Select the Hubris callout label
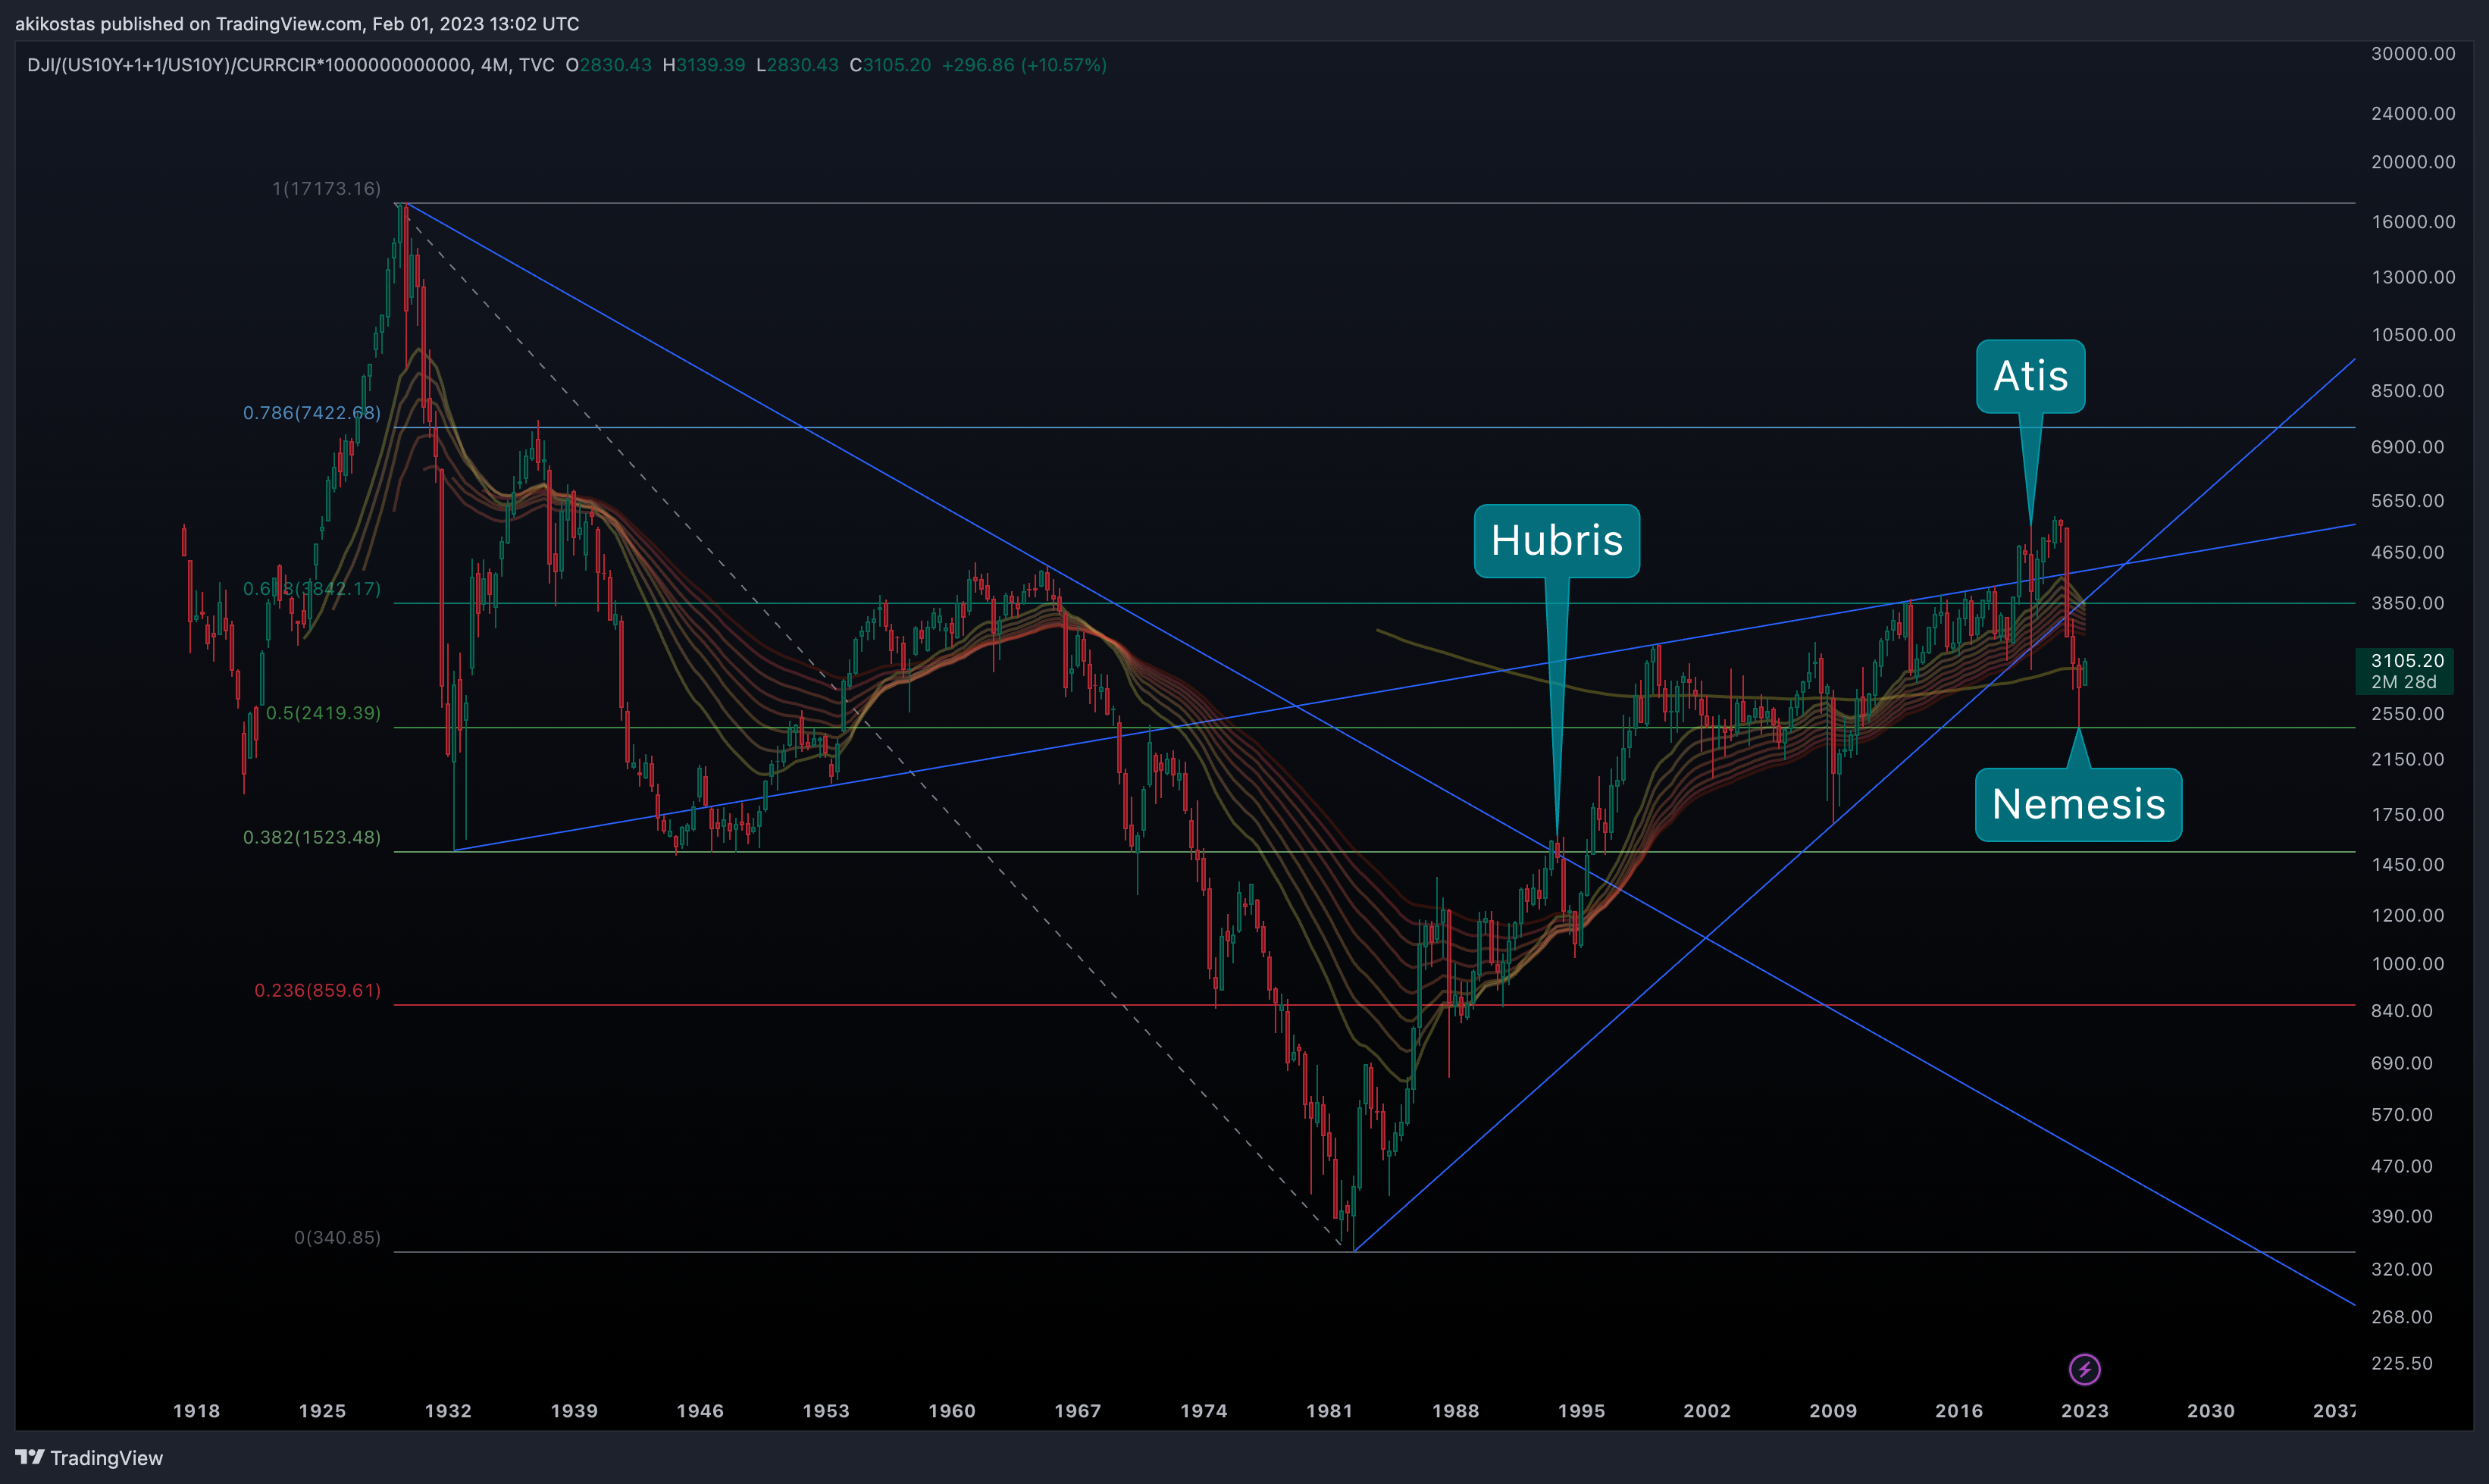The image size is (2489, 1484). (x=1557, y=541)
